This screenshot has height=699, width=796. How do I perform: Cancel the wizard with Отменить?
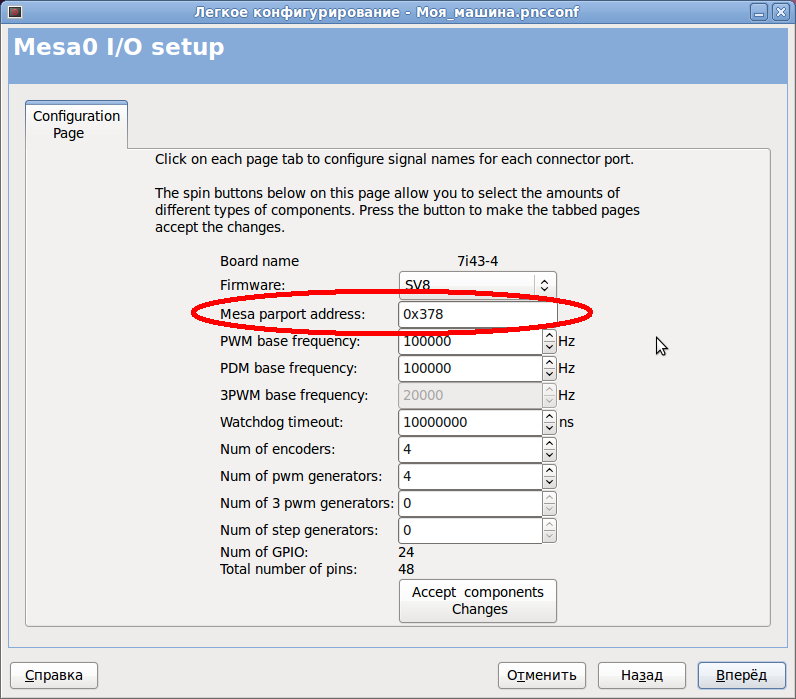point(542,675)
